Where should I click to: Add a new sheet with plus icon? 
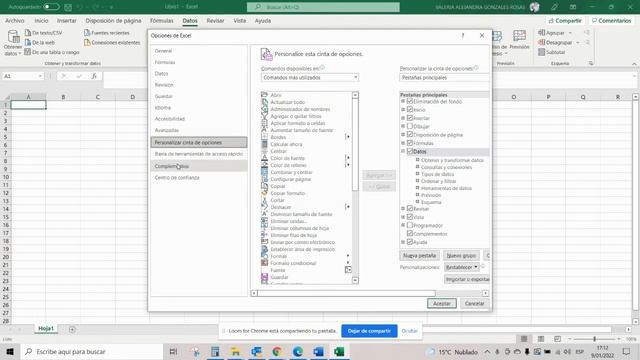point(72,329)
